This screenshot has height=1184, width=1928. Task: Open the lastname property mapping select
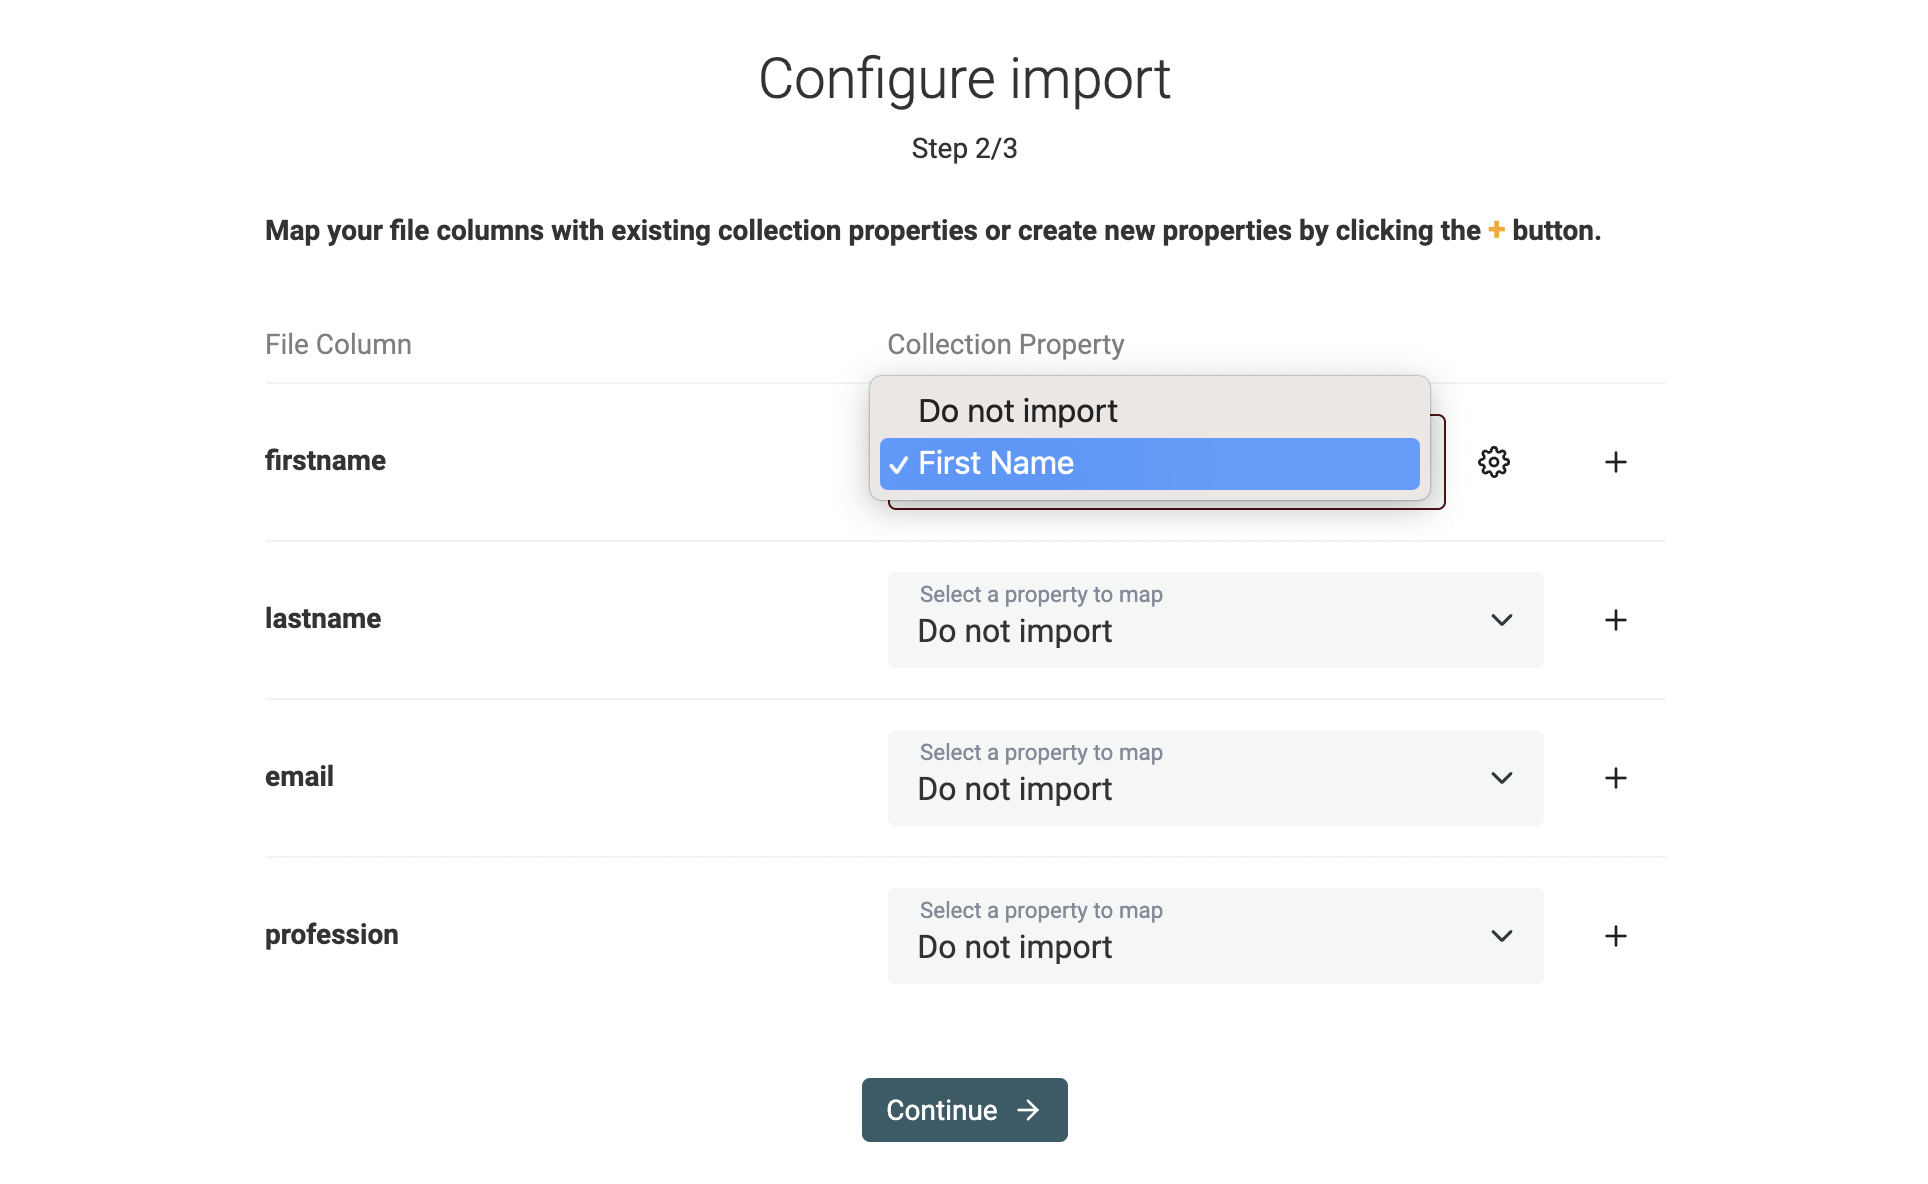click(x=1215, y=620)
